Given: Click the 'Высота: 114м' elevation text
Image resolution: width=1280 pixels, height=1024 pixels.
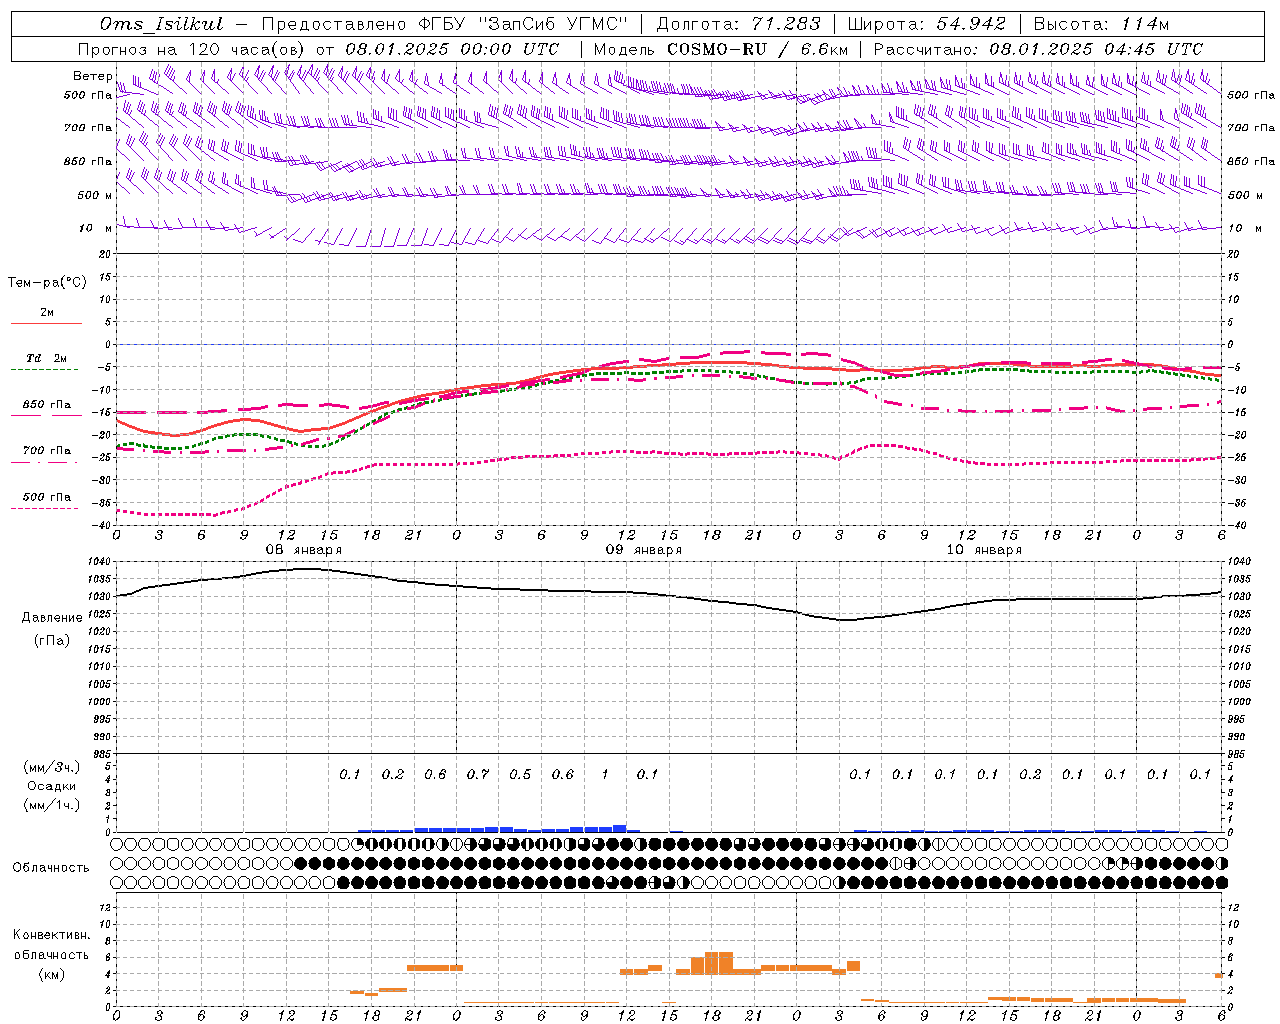Looking at the screenshot, I should tap(1101, 24).
